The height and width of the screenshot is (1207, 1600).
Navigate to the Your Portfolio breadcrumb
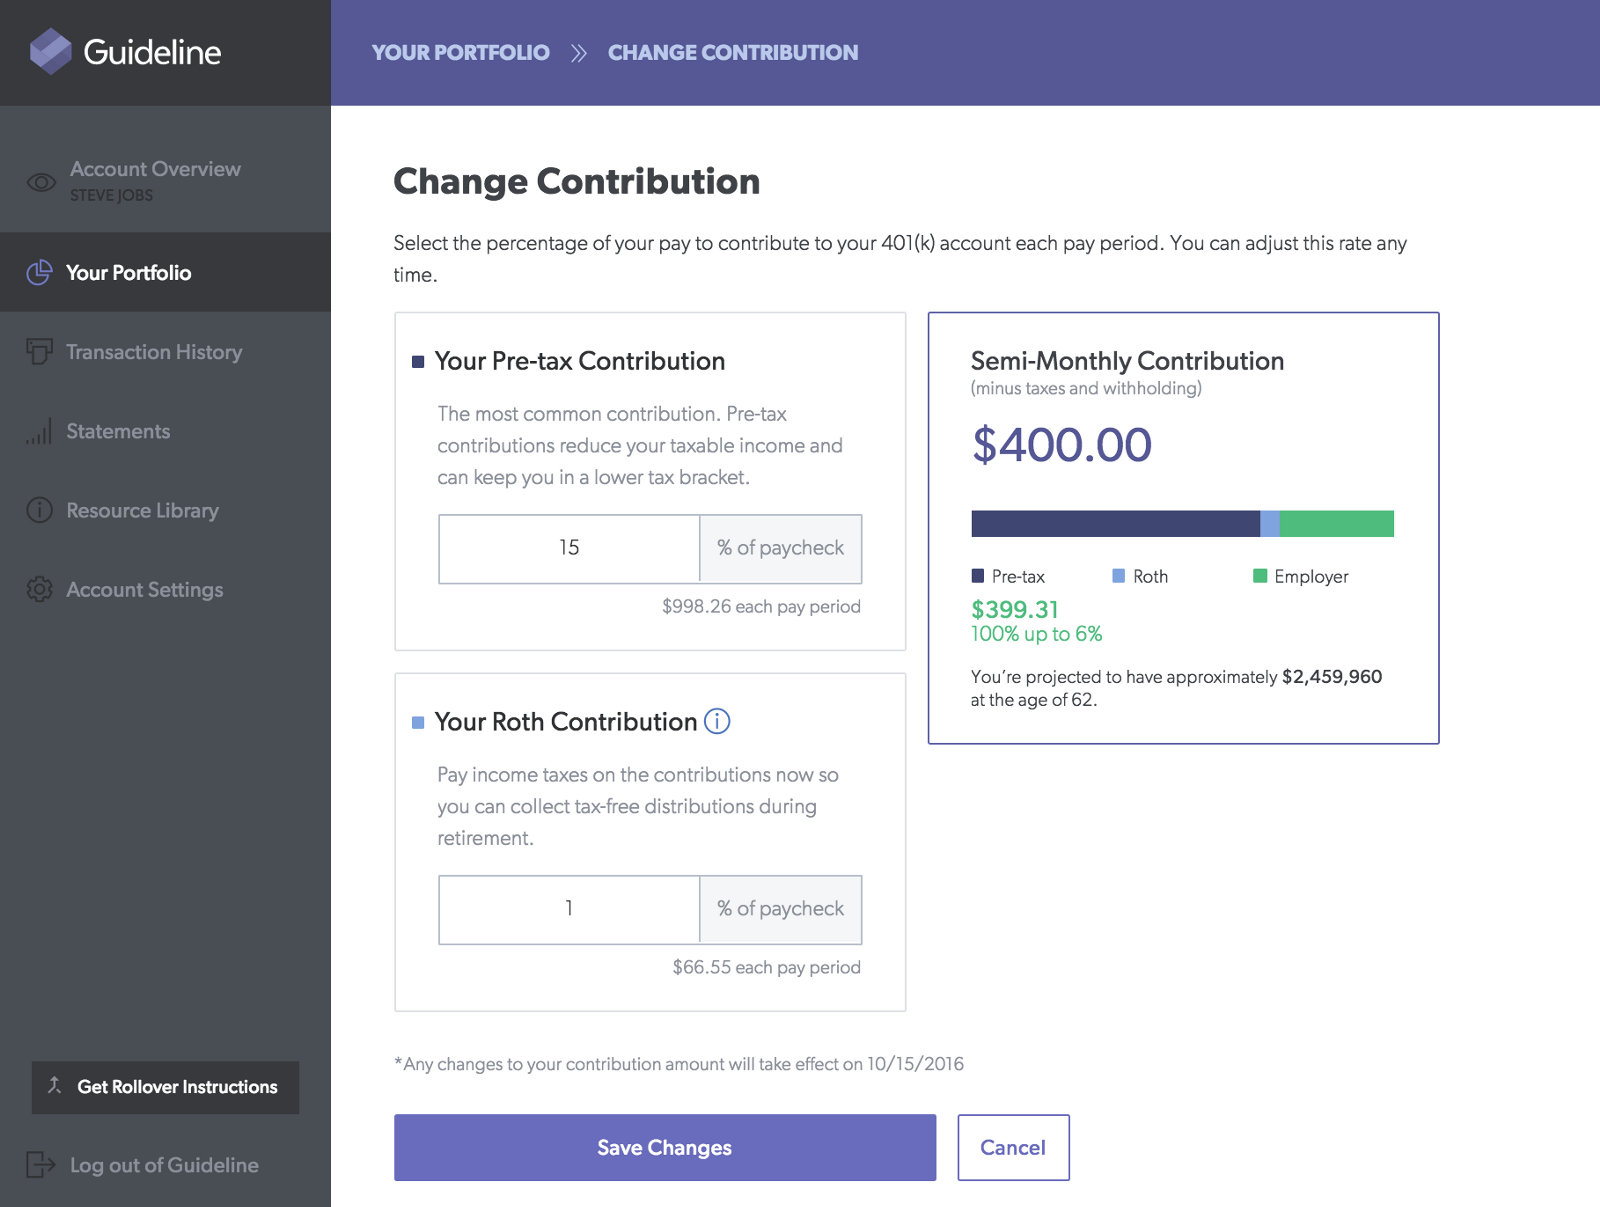click(460, 53)
